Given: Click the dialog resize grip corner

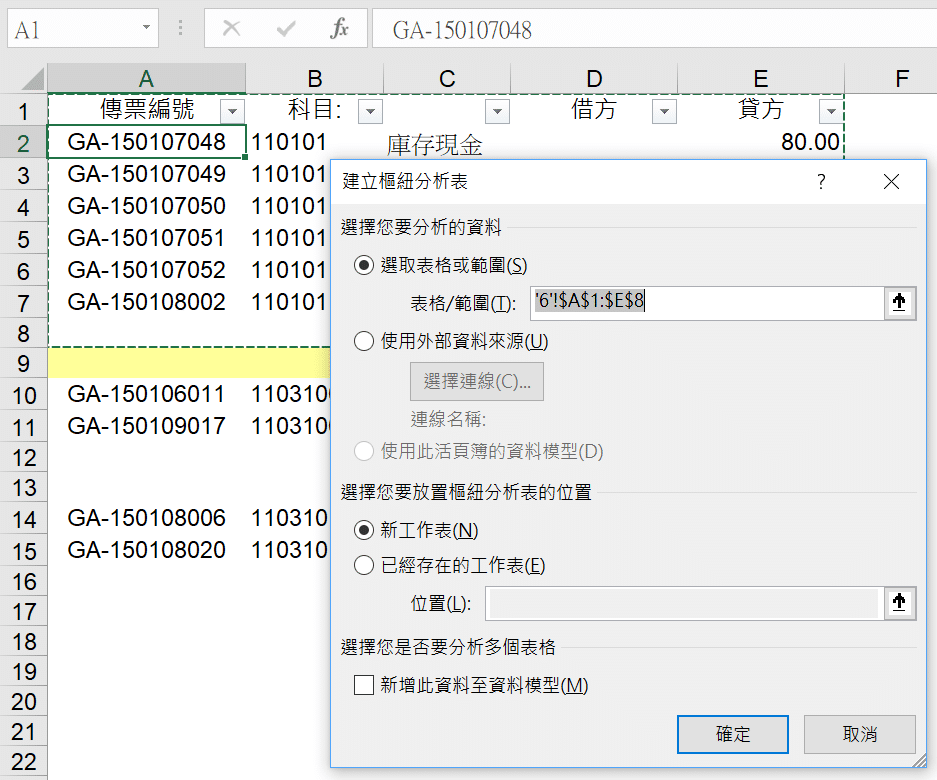Looking at the screenshot, I should point(920,761).
